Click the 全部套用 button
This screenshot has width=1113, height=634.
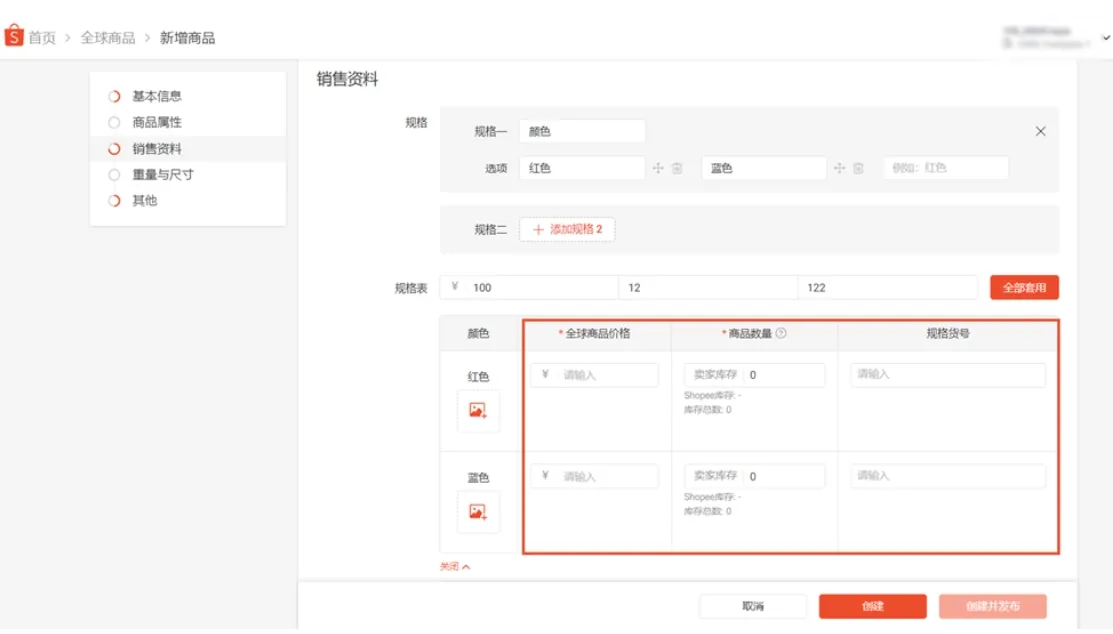(1024, 287)
